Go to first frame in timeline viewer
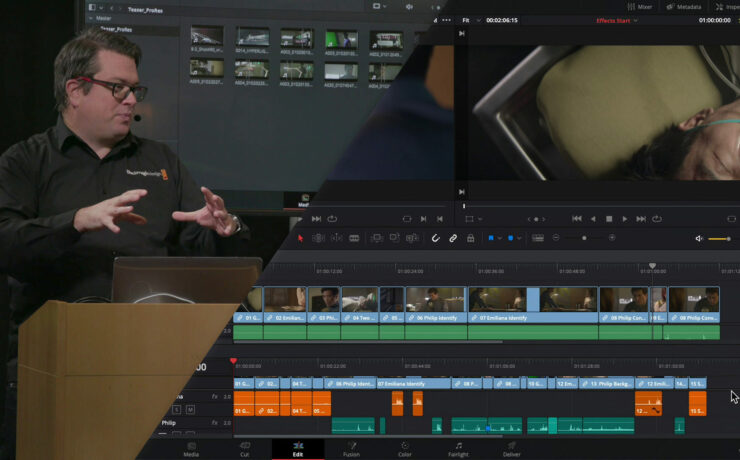The image size is (740, 460). coord(577,219)
